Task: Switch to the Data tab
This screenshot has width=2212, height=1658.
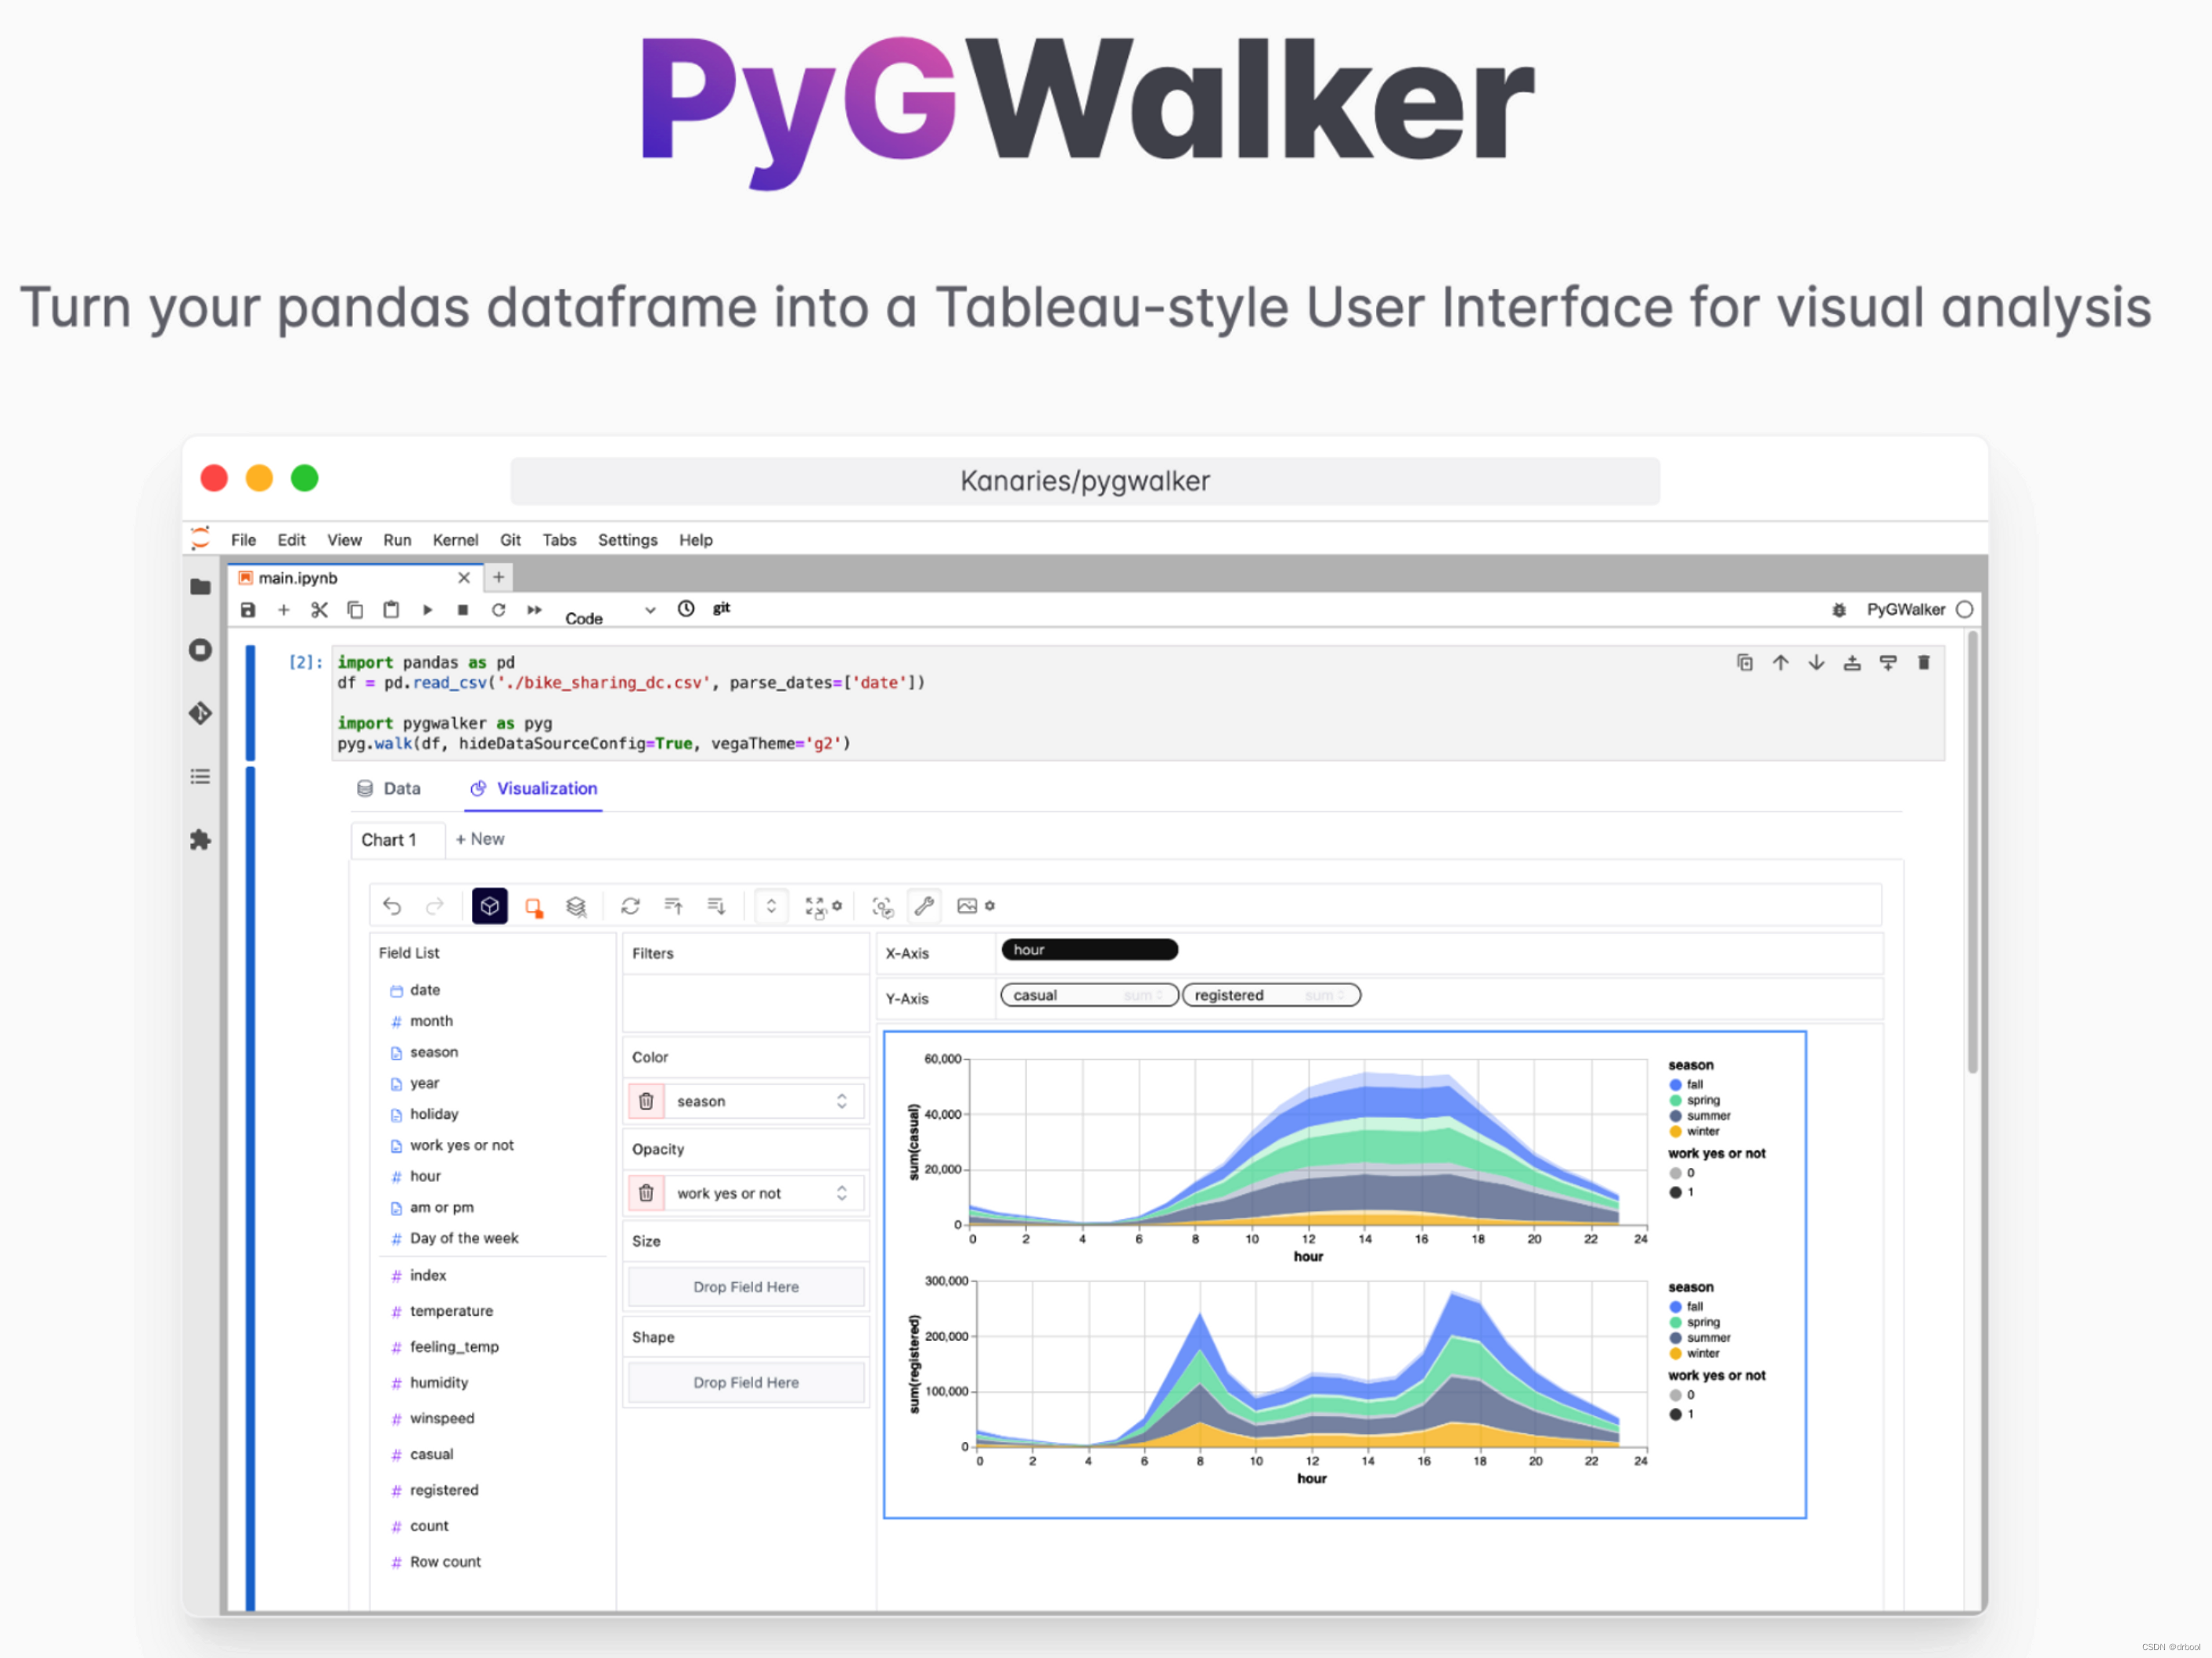Action: pyautogui.click(x=389, y=788)
